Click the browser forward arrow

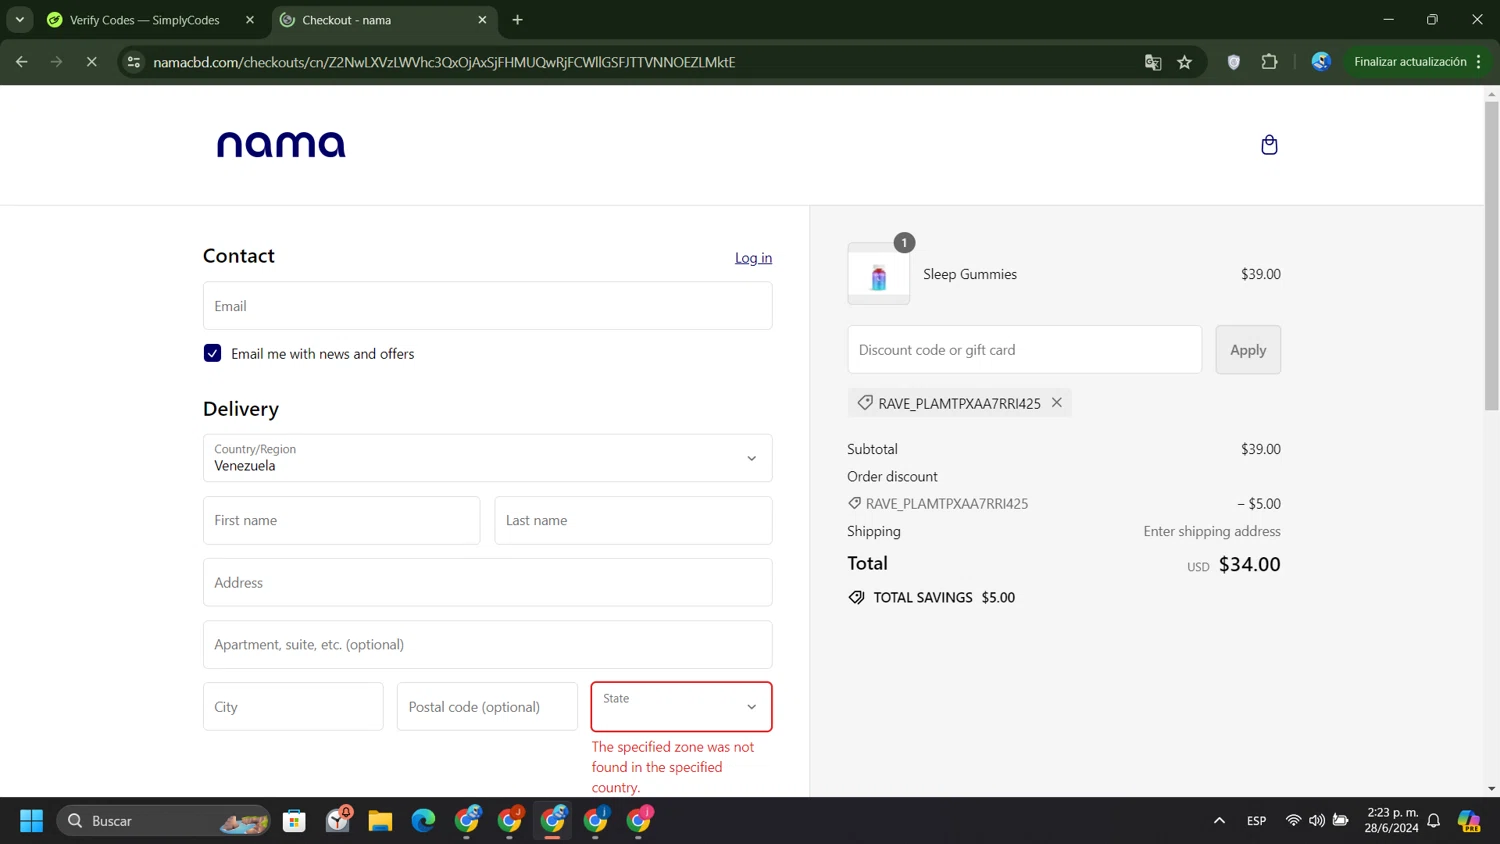point(56,62)
